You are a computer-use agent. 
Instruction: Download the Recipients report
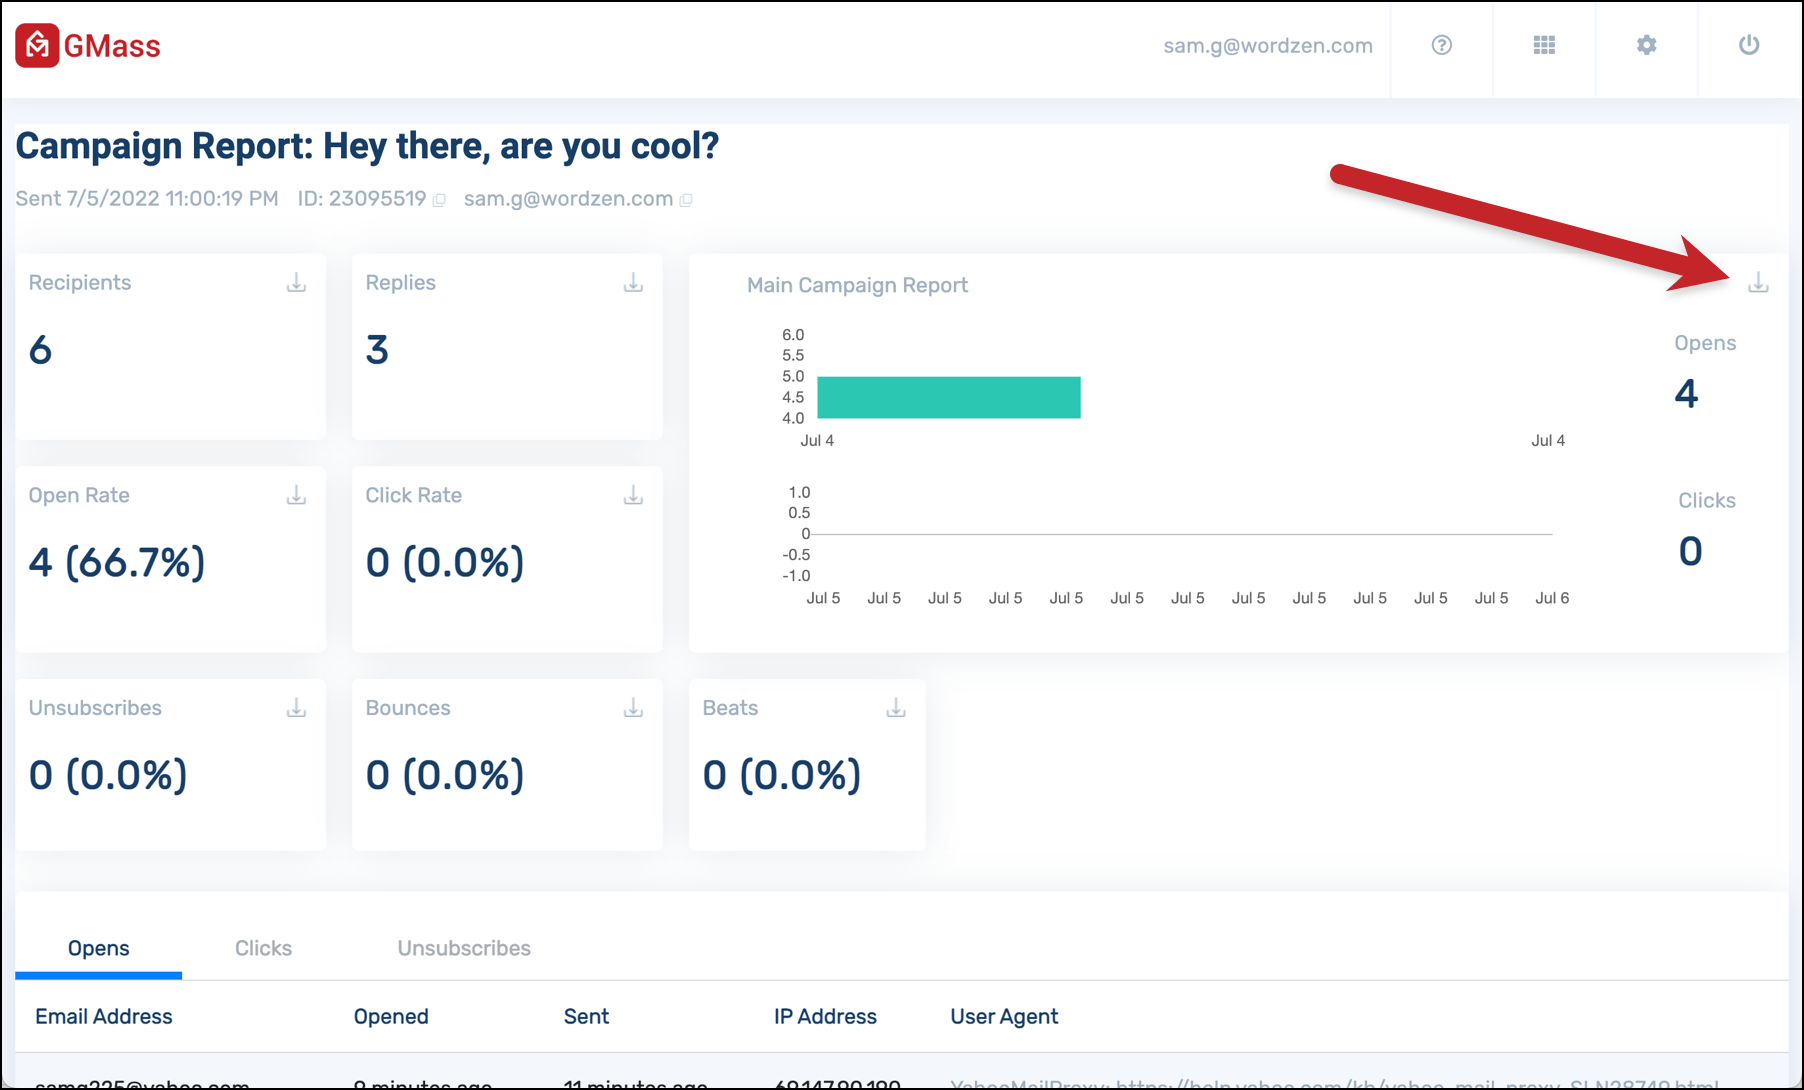click(296, 283)
